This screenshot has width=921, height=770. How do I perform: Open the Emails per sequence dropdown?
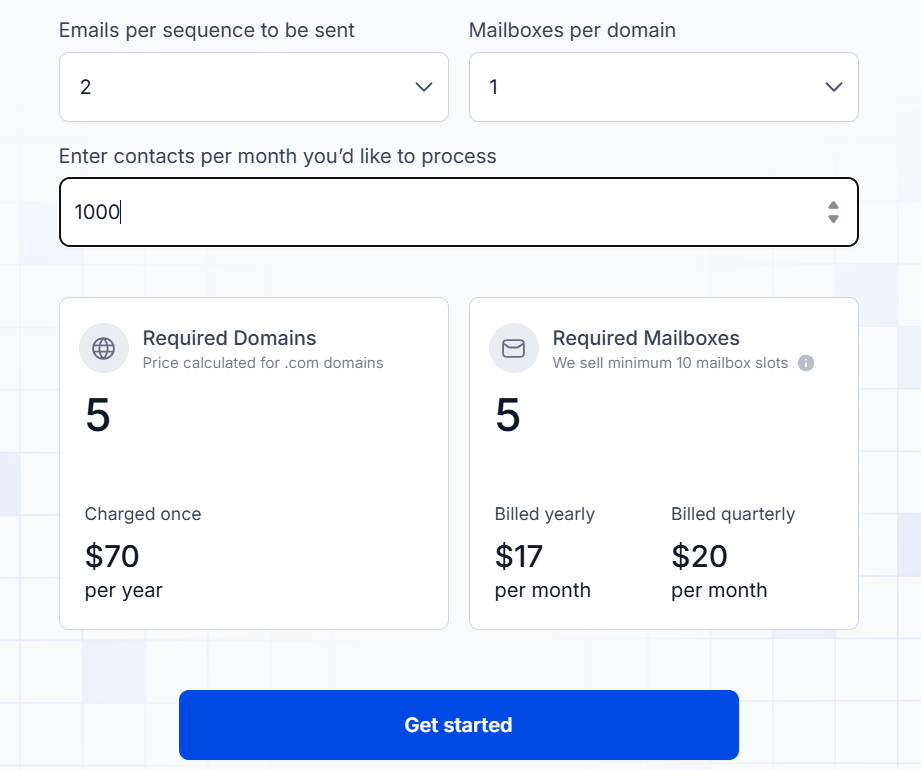click(x=253, y=87)
